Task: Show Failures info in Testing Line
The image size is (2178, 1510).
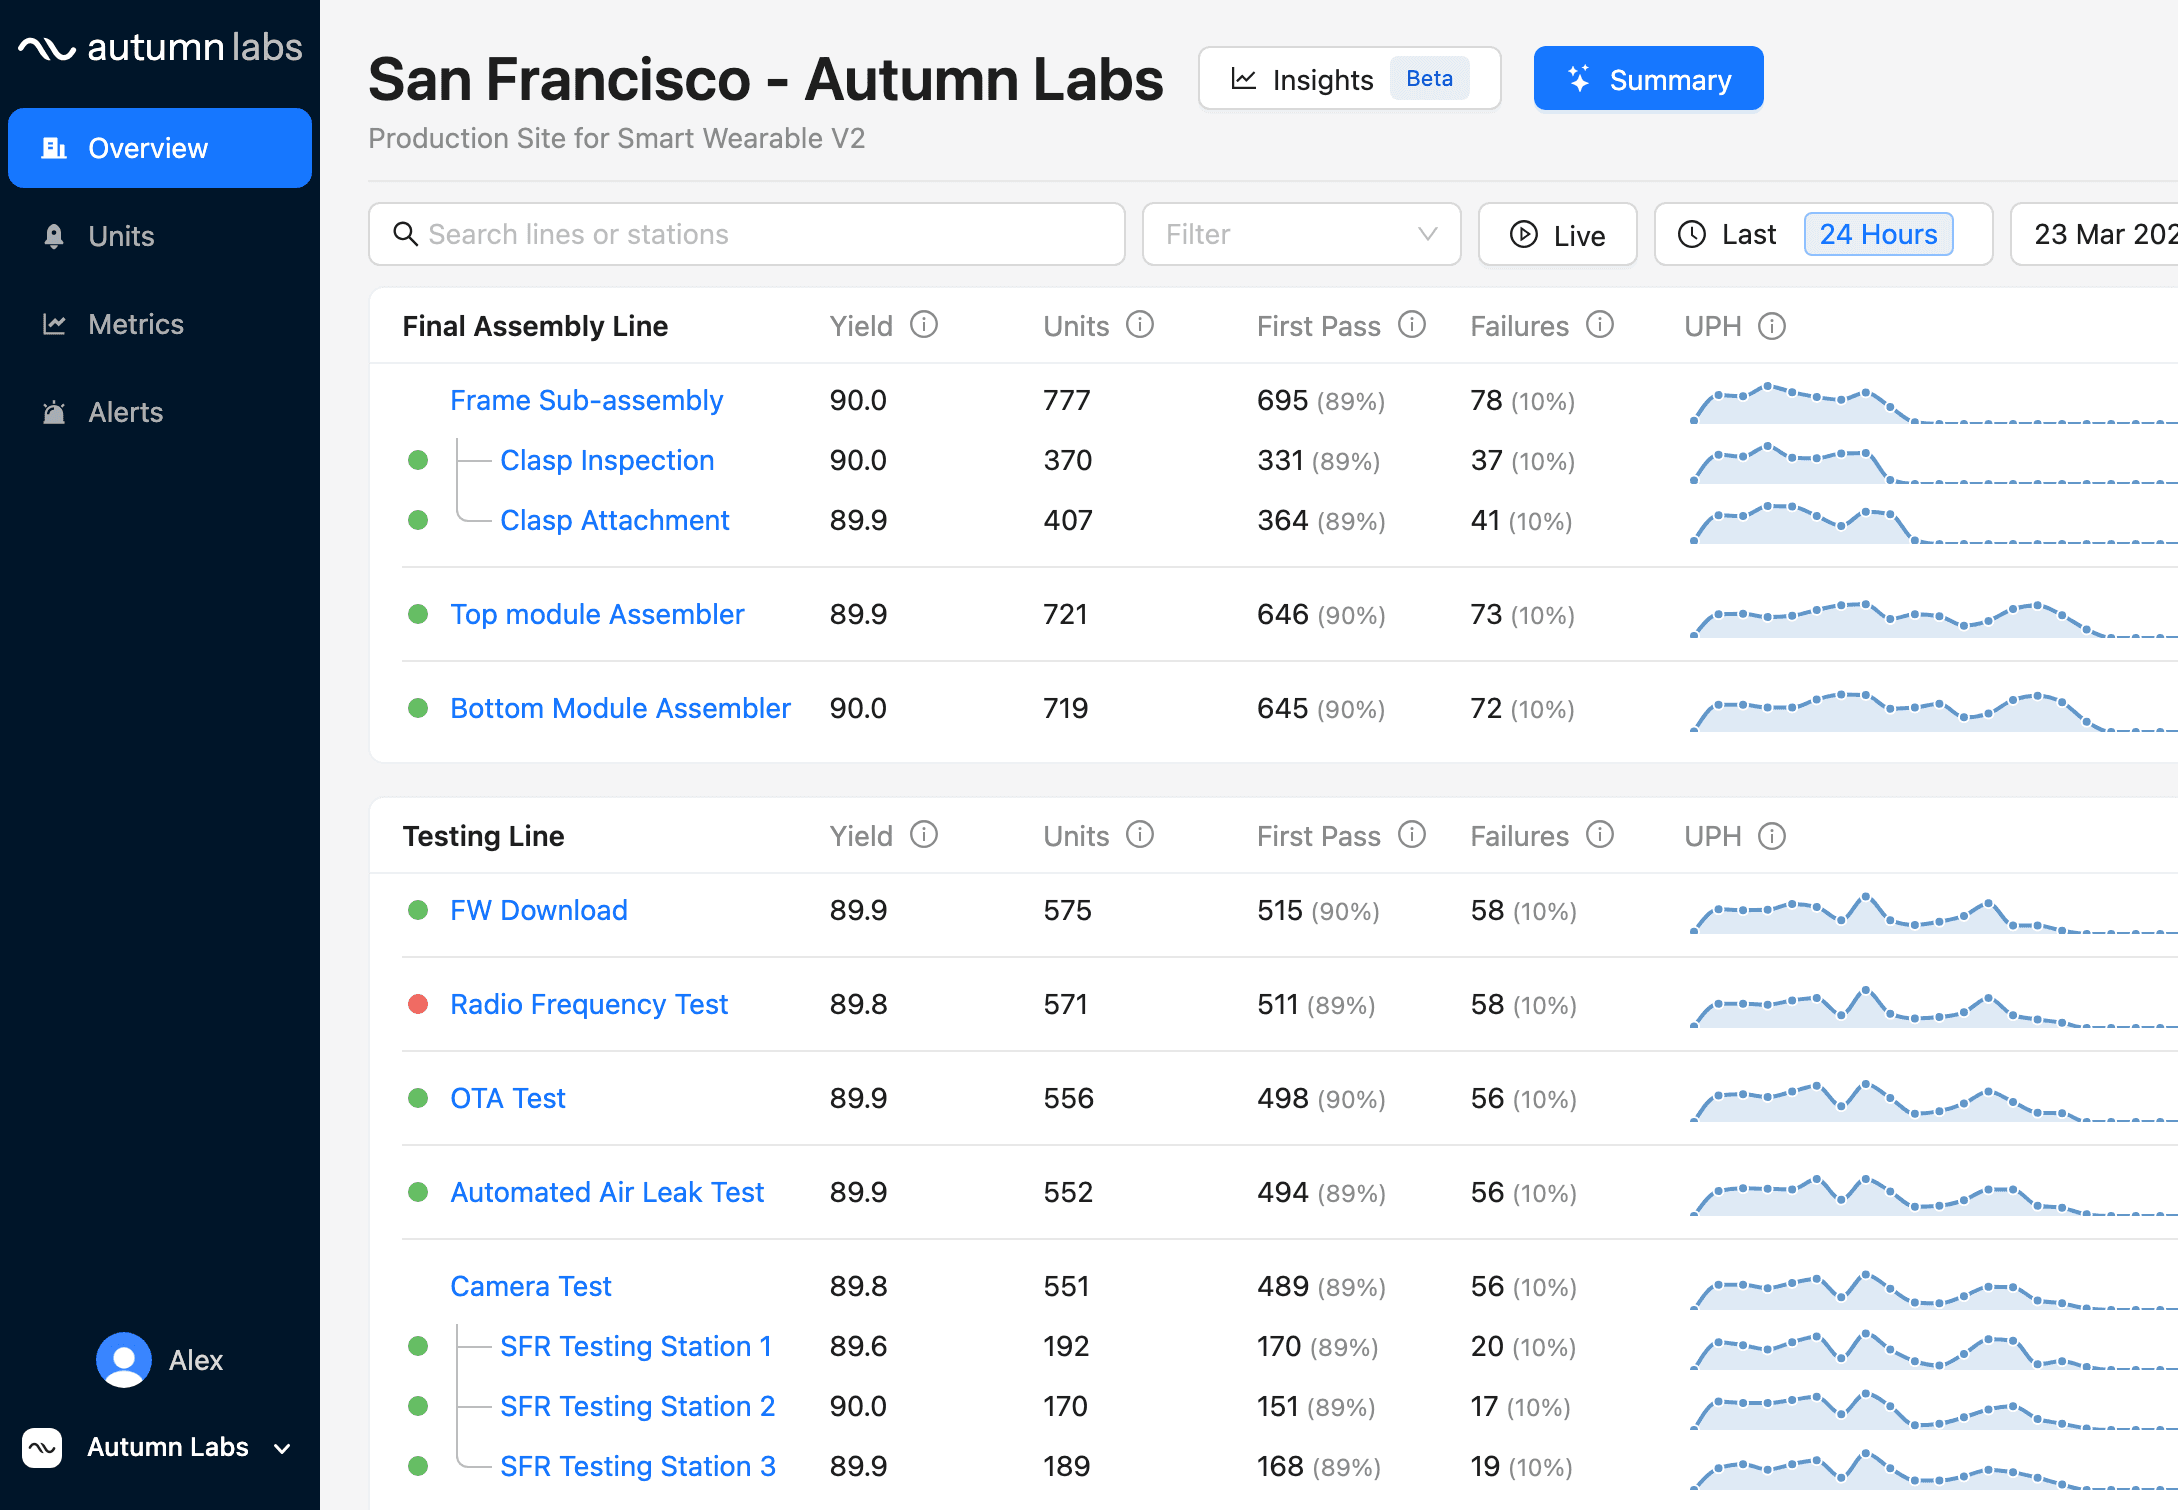Action: coord(1600,835)
